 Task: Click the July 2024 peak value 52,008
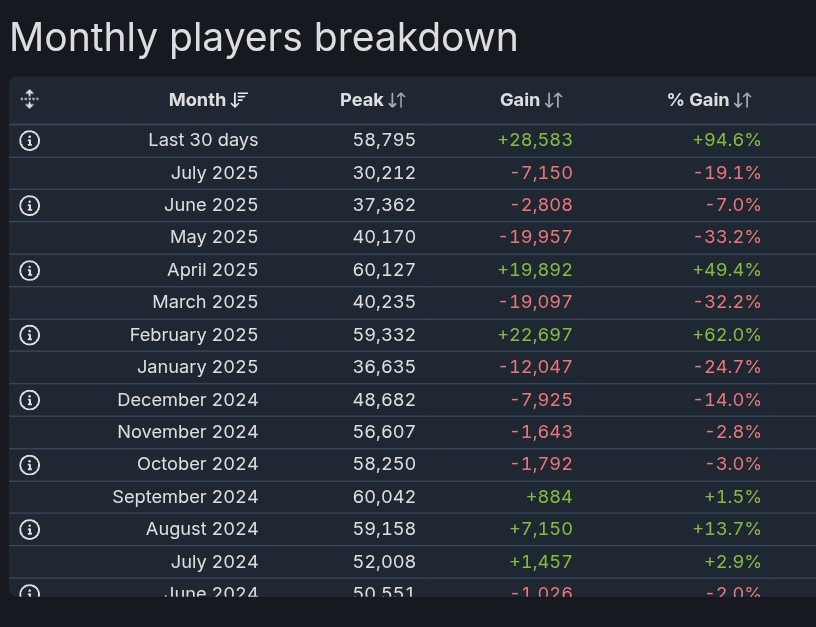point(384,563)
